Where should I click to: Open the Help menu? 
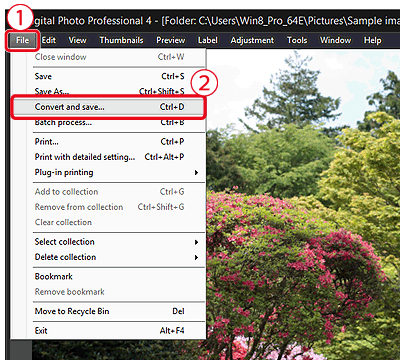pos(372,40)
